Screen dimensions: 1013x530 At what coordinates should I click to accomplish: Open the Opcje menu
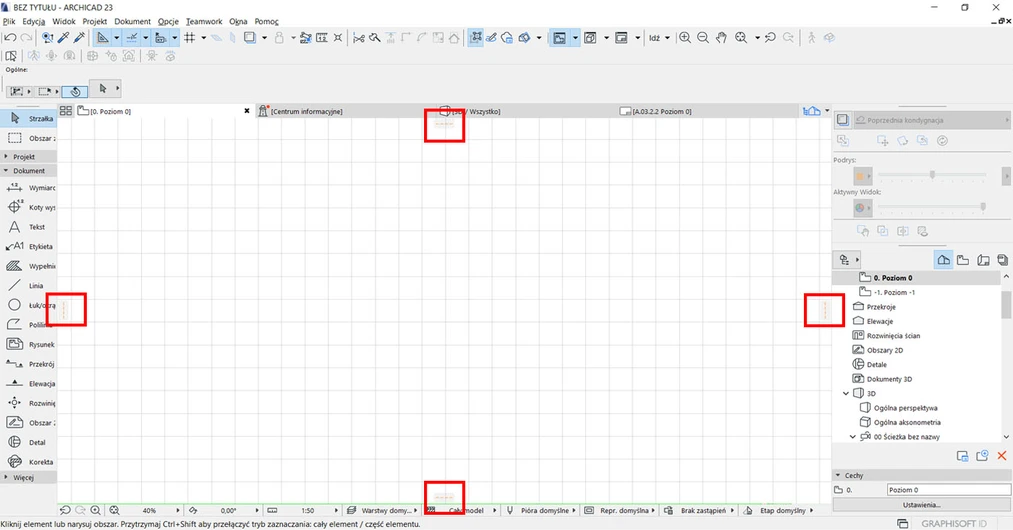coord(168,21)
